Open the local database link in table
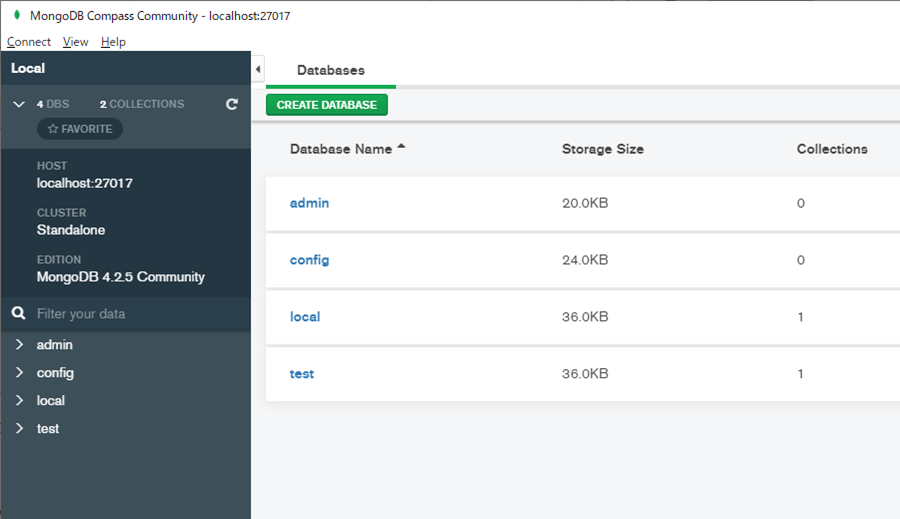The height and width of the screenshot is (519, 900). (x=305, y=317)
